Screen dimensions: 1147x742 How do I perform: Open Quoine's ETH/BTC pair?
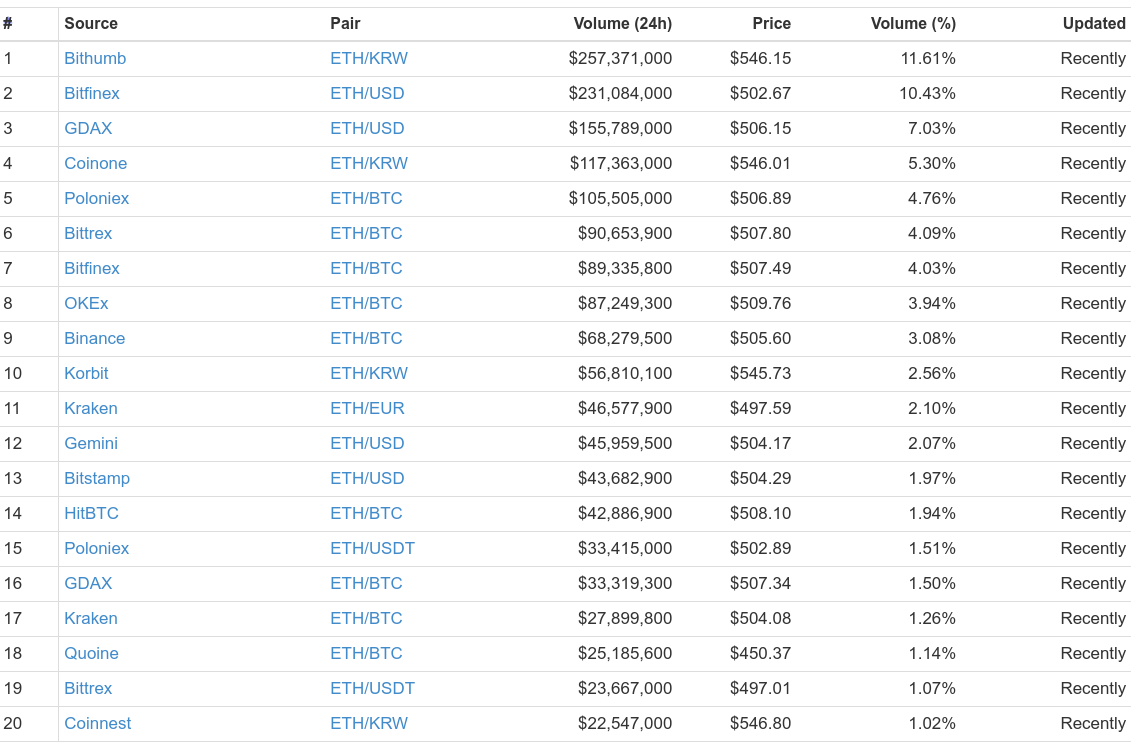pyautogui.click(x=366, y=653)
